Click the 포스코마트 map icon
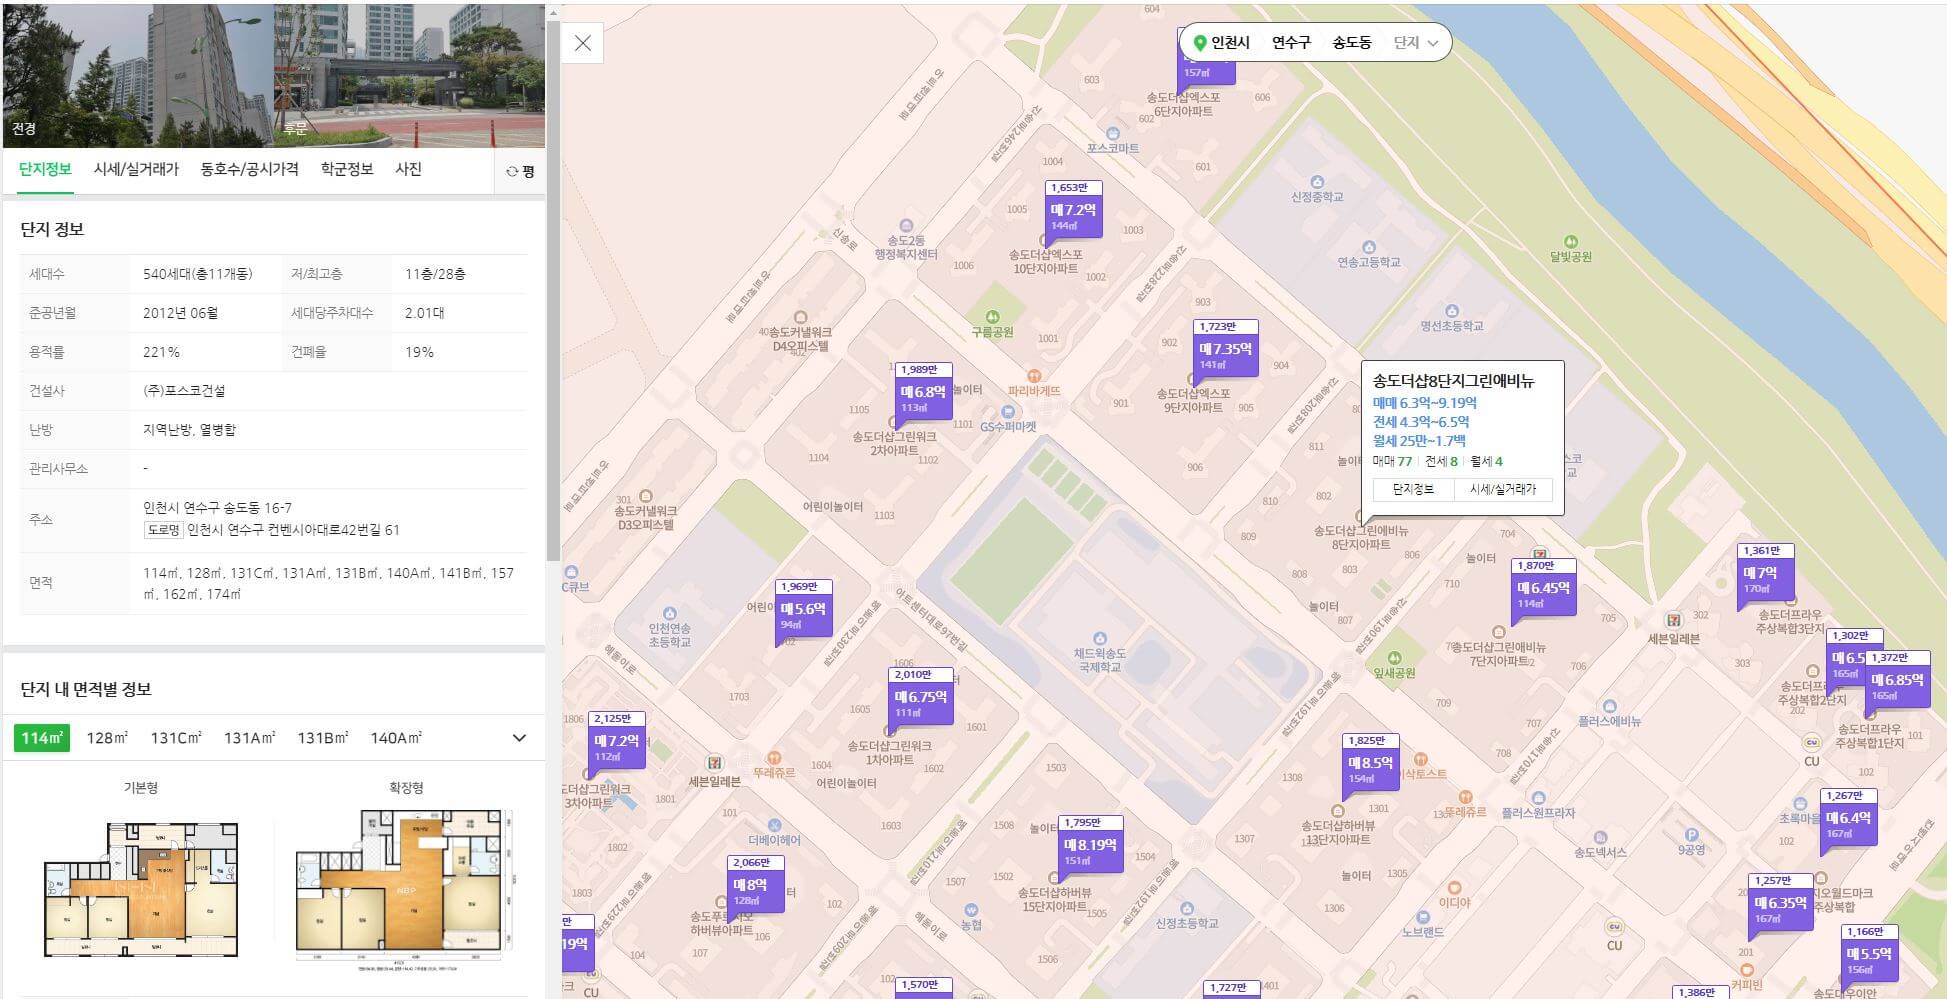This screenshot has height=999, width=1947. click(x=1112, y=133)
